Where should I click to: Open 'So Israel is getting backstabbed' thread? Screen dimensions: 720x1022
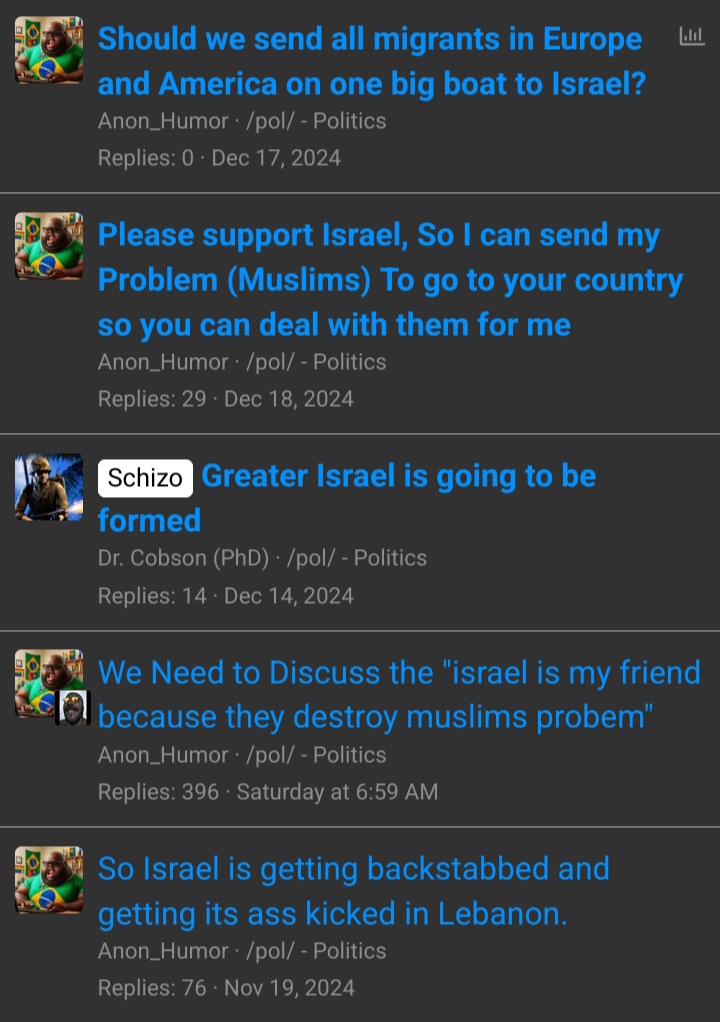(353, 891)
